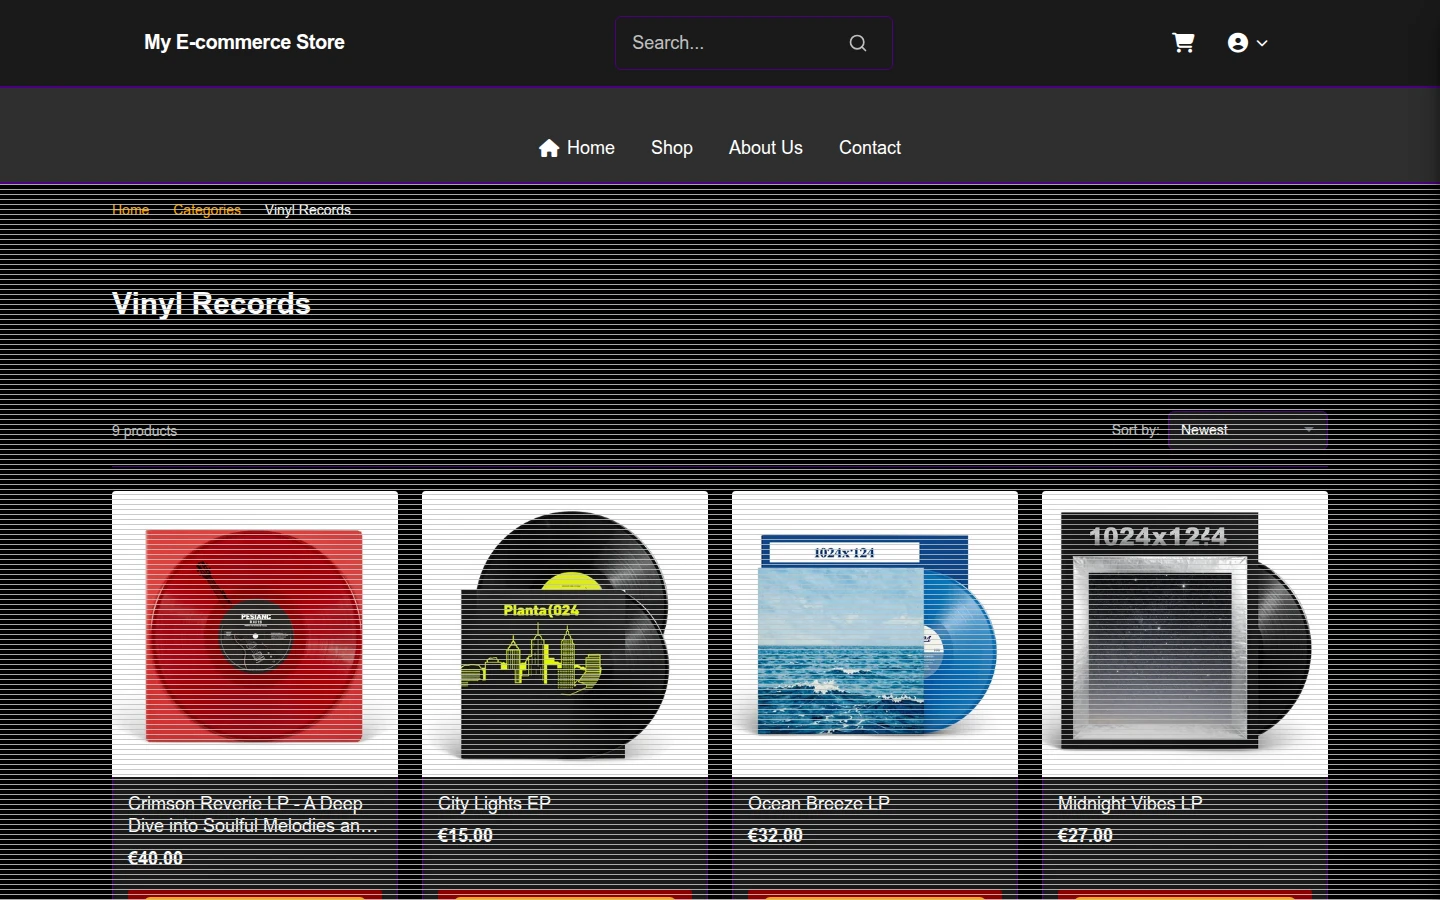Click the €15.00 price text

tap(465, 835)
